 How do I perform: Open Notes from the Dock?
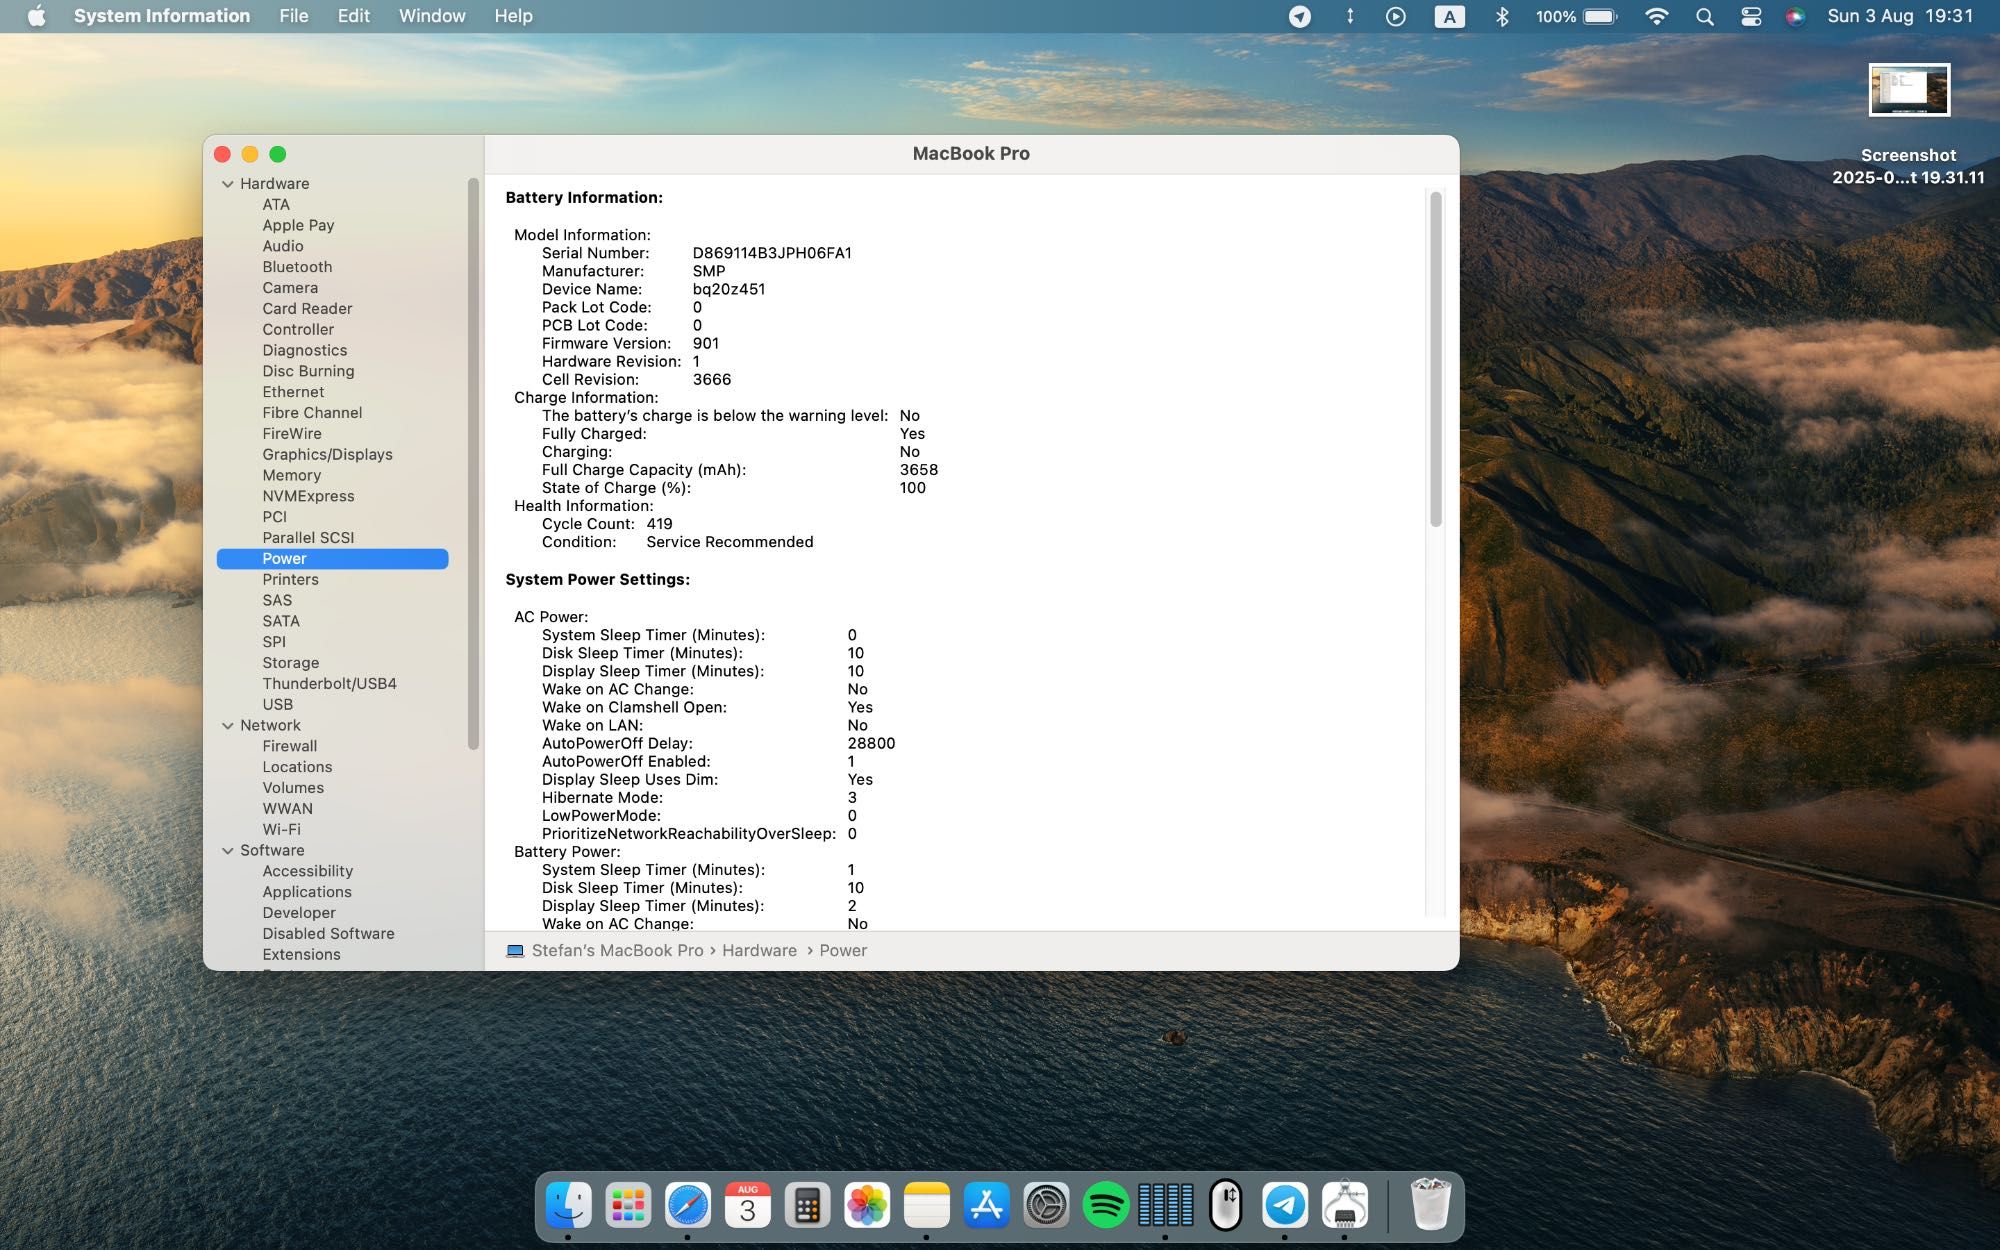coord(926,1205)
